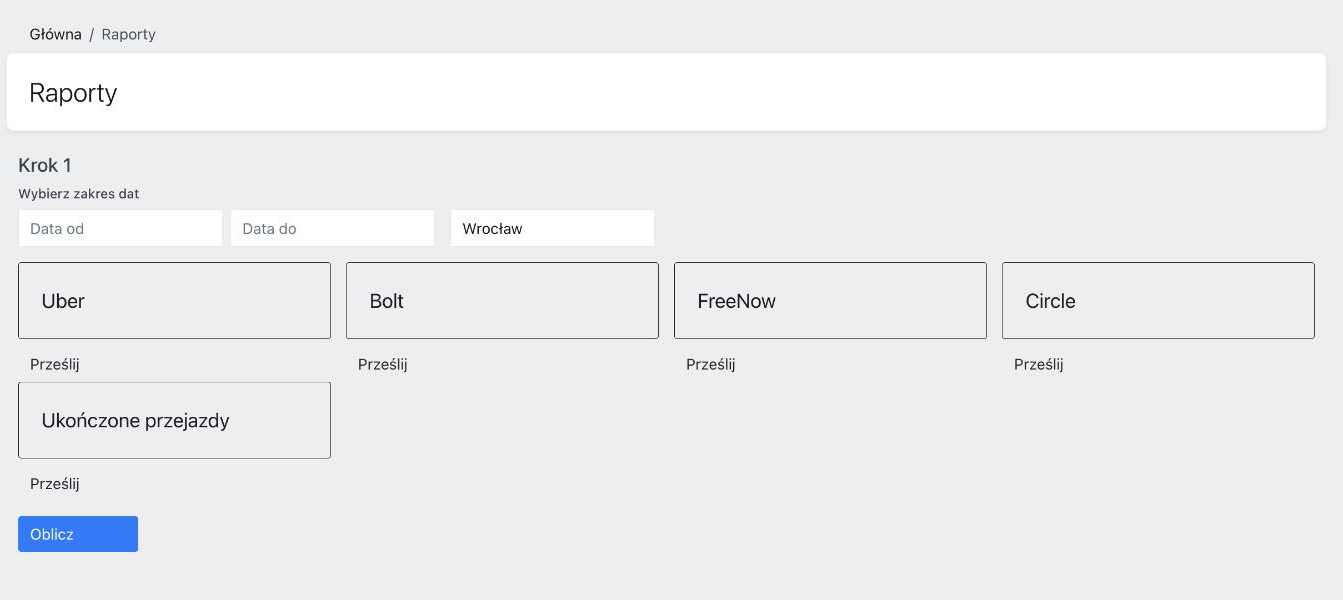Click the Raporty page heading
The width and height of the screenshot is (1343, 600).
tap(73, 93)
